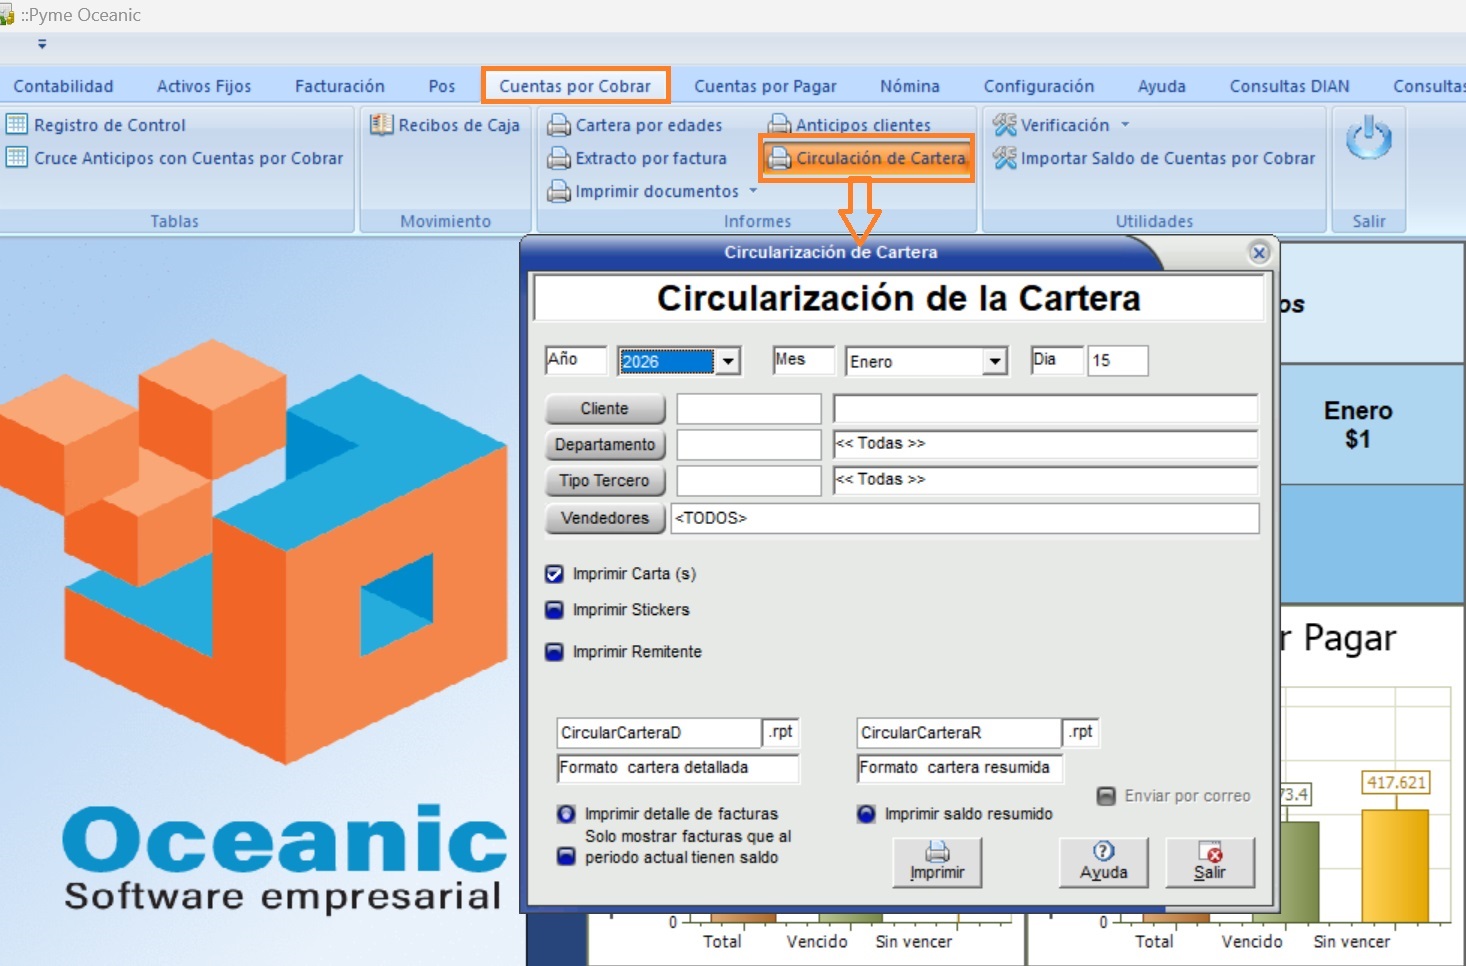The width and height of the screenshot is (1466, 966).
Task: Expand the Imprimir documentos dropdown arrow
Action: [x=753, y=191]
